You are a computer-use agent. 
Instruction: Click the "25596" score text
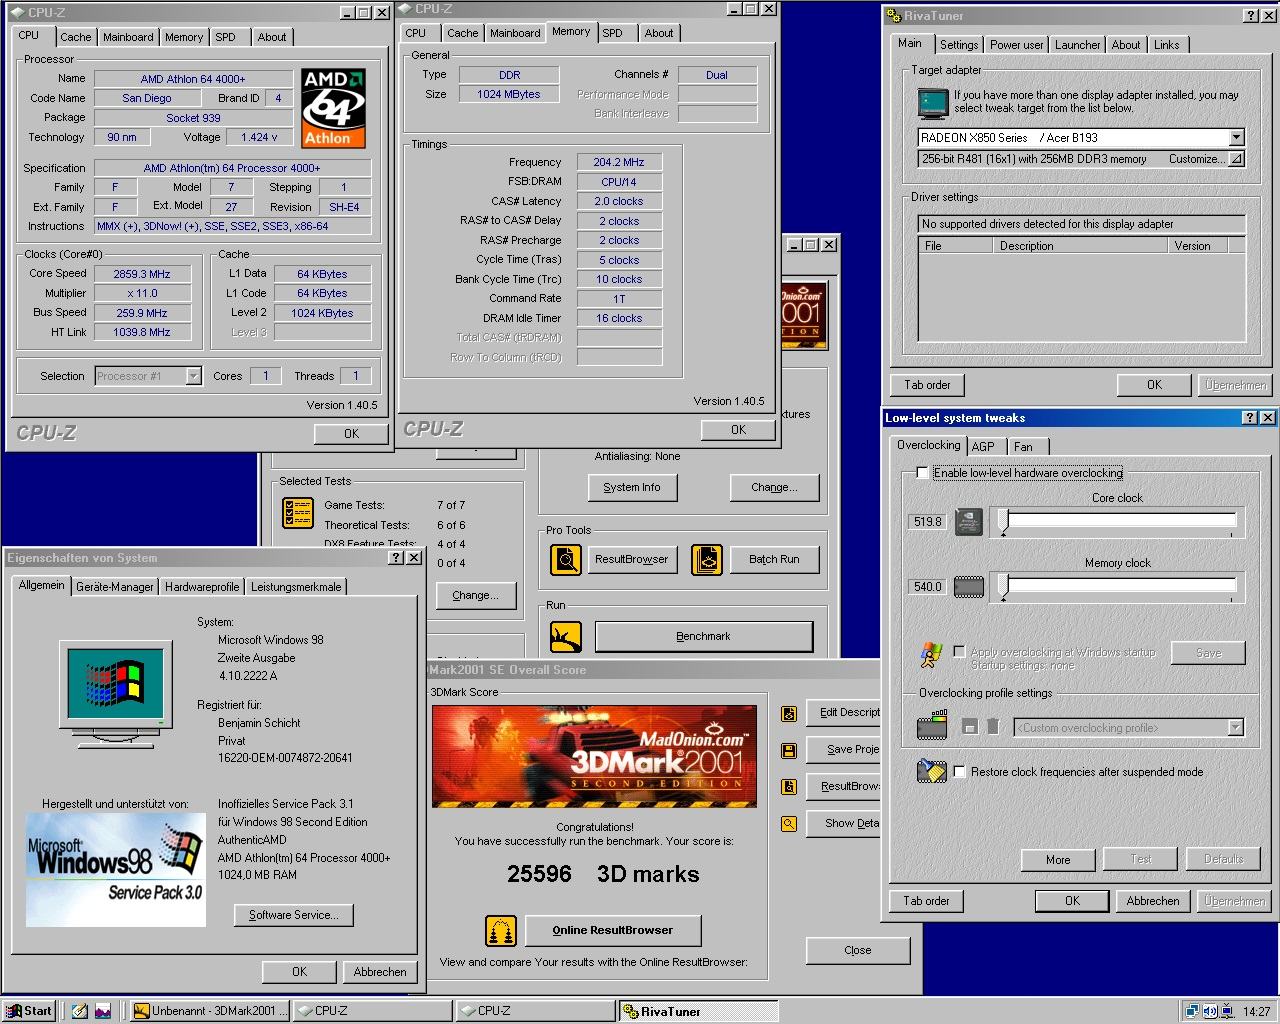coord(539,874)
